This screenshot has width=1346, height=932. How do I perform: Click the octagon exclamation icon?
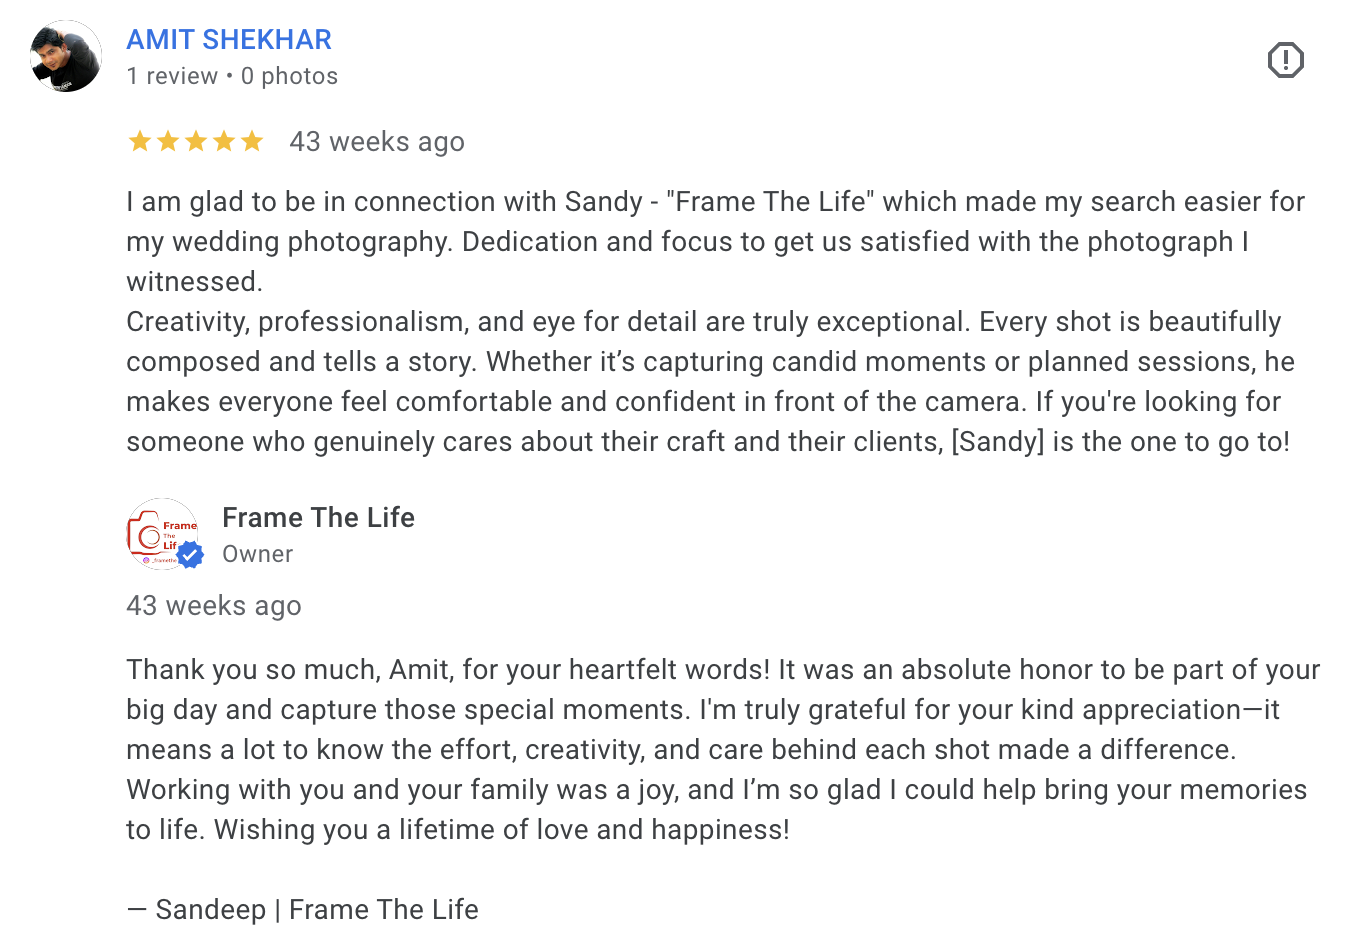click(1284, 60)
